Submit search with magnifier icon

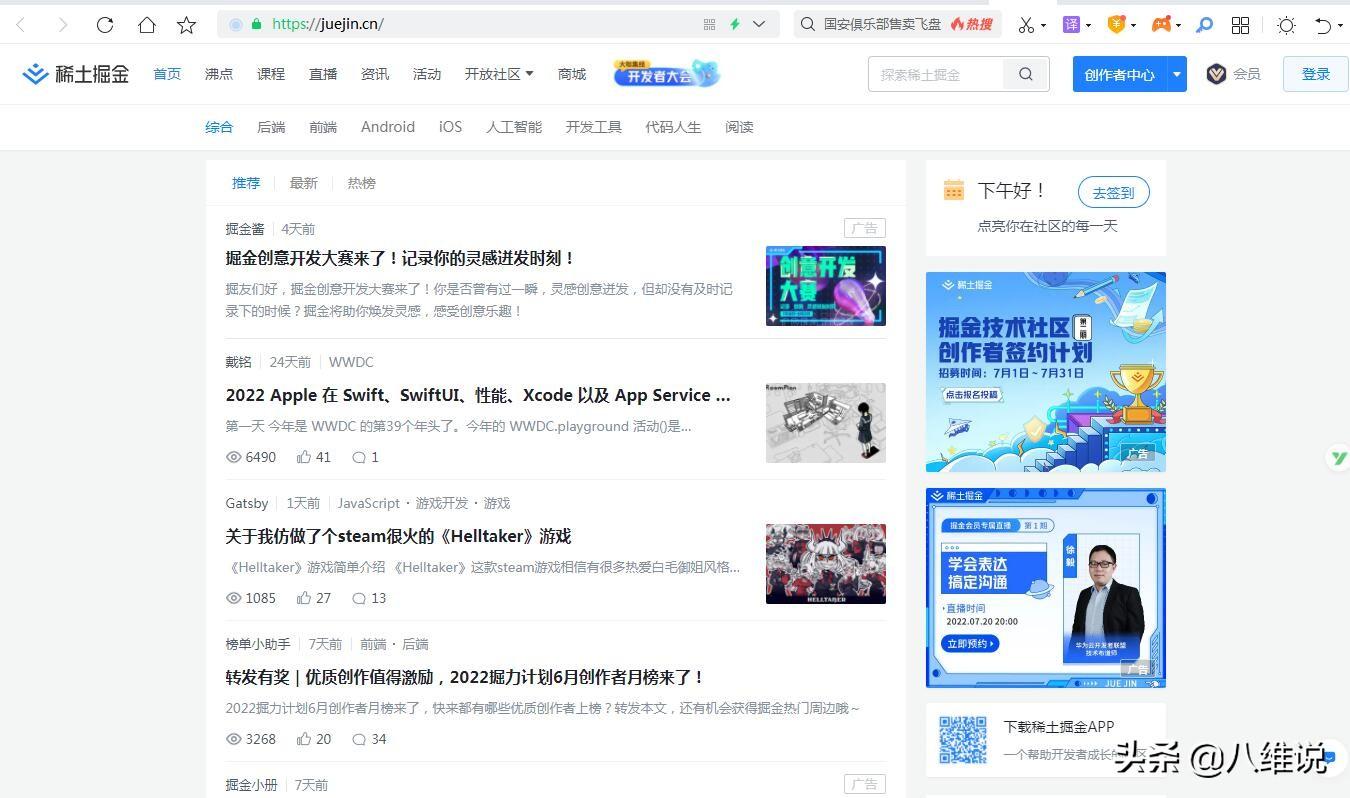point(1026,74)
